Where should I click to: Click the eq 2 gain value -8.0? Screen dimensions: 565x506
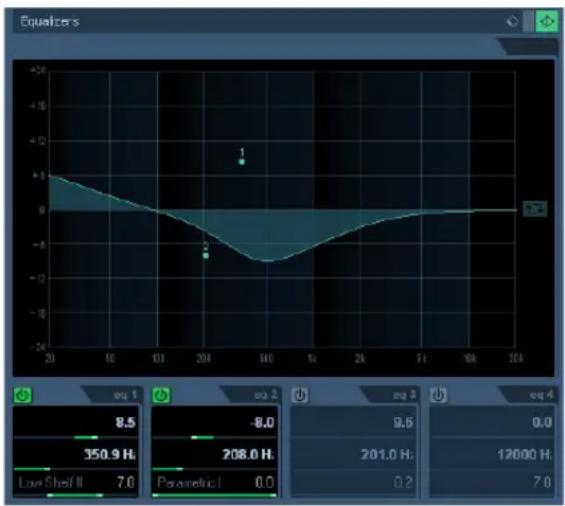pos(262,422)
